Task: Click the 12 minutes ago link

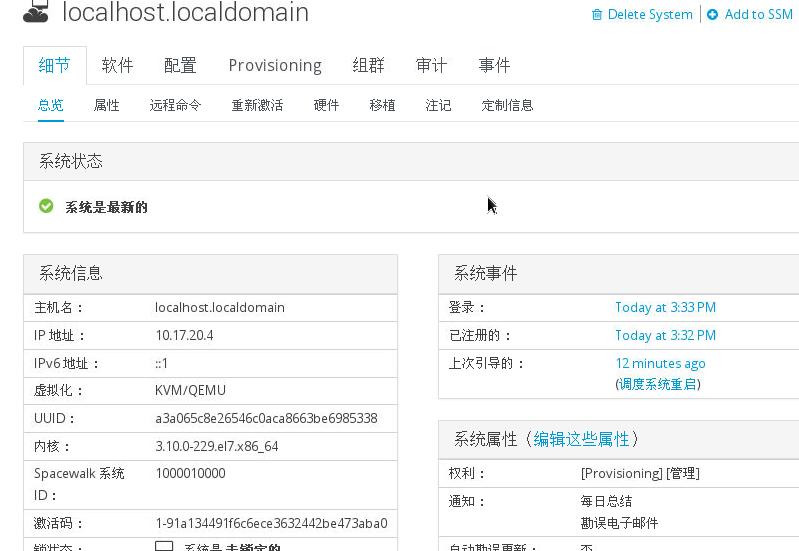Action: [660, 363]
